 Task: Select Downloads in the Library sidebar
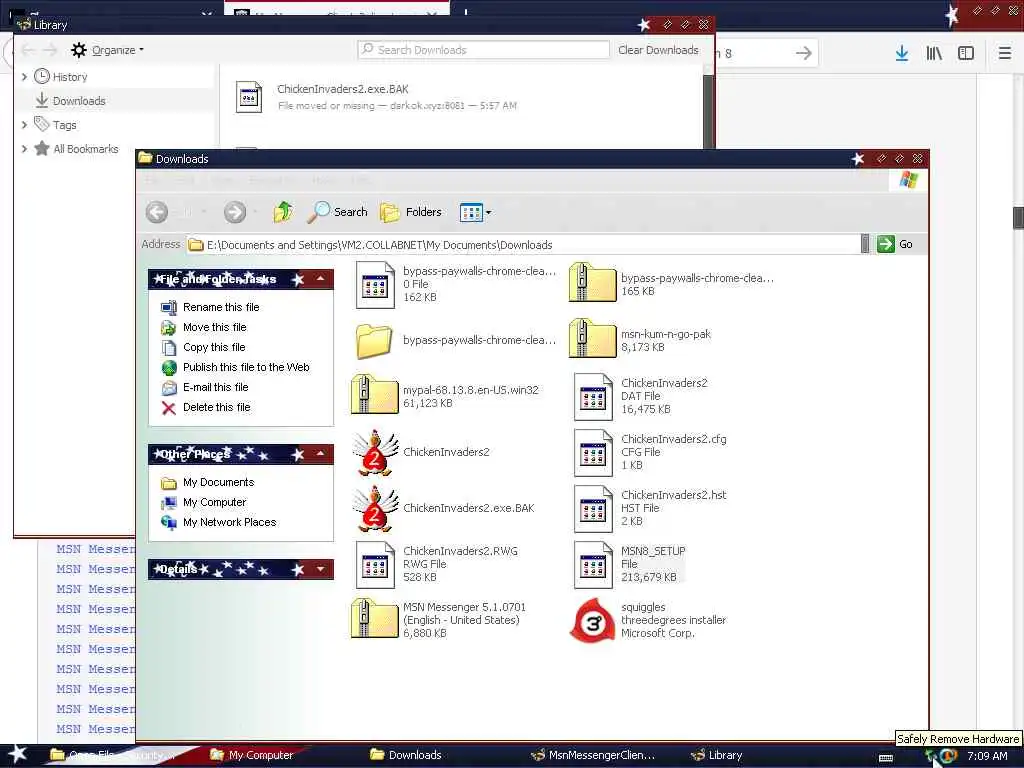click(79, 101)
